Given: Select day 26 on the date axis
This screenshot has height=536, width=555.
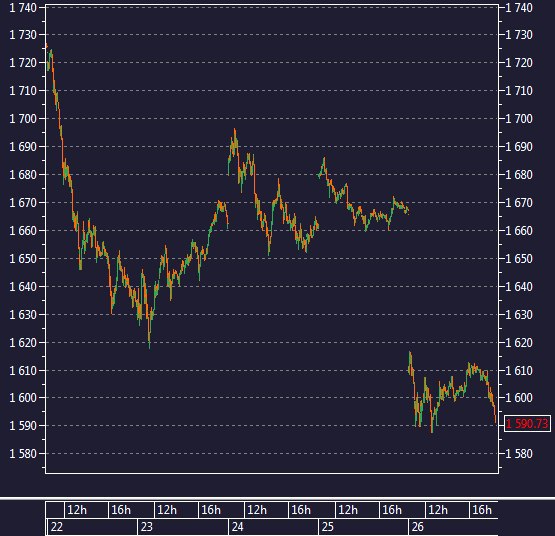Looking at the screenshot, I should [x=418, y=527].
